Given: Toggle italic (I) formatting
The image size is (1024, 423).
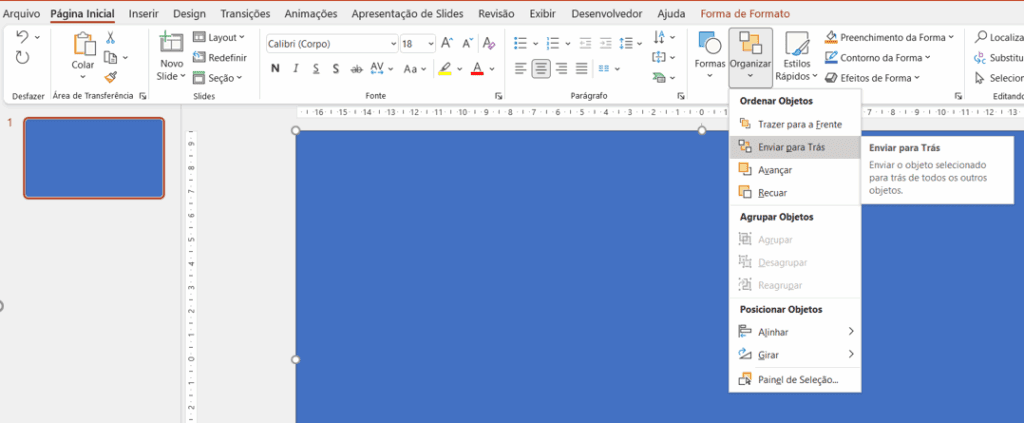Looking at the screenshot, I should (295, 69).
